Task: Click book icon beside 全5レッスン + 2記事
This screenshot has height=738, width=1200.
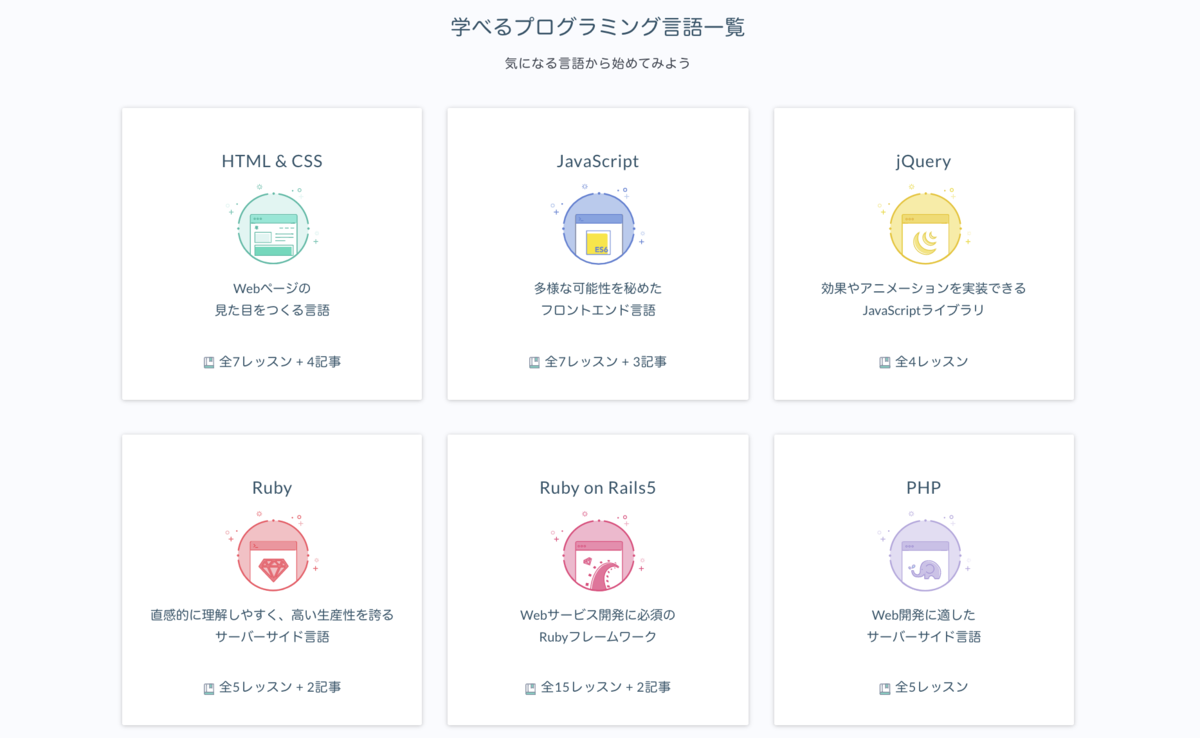Action: pos(209,688)
